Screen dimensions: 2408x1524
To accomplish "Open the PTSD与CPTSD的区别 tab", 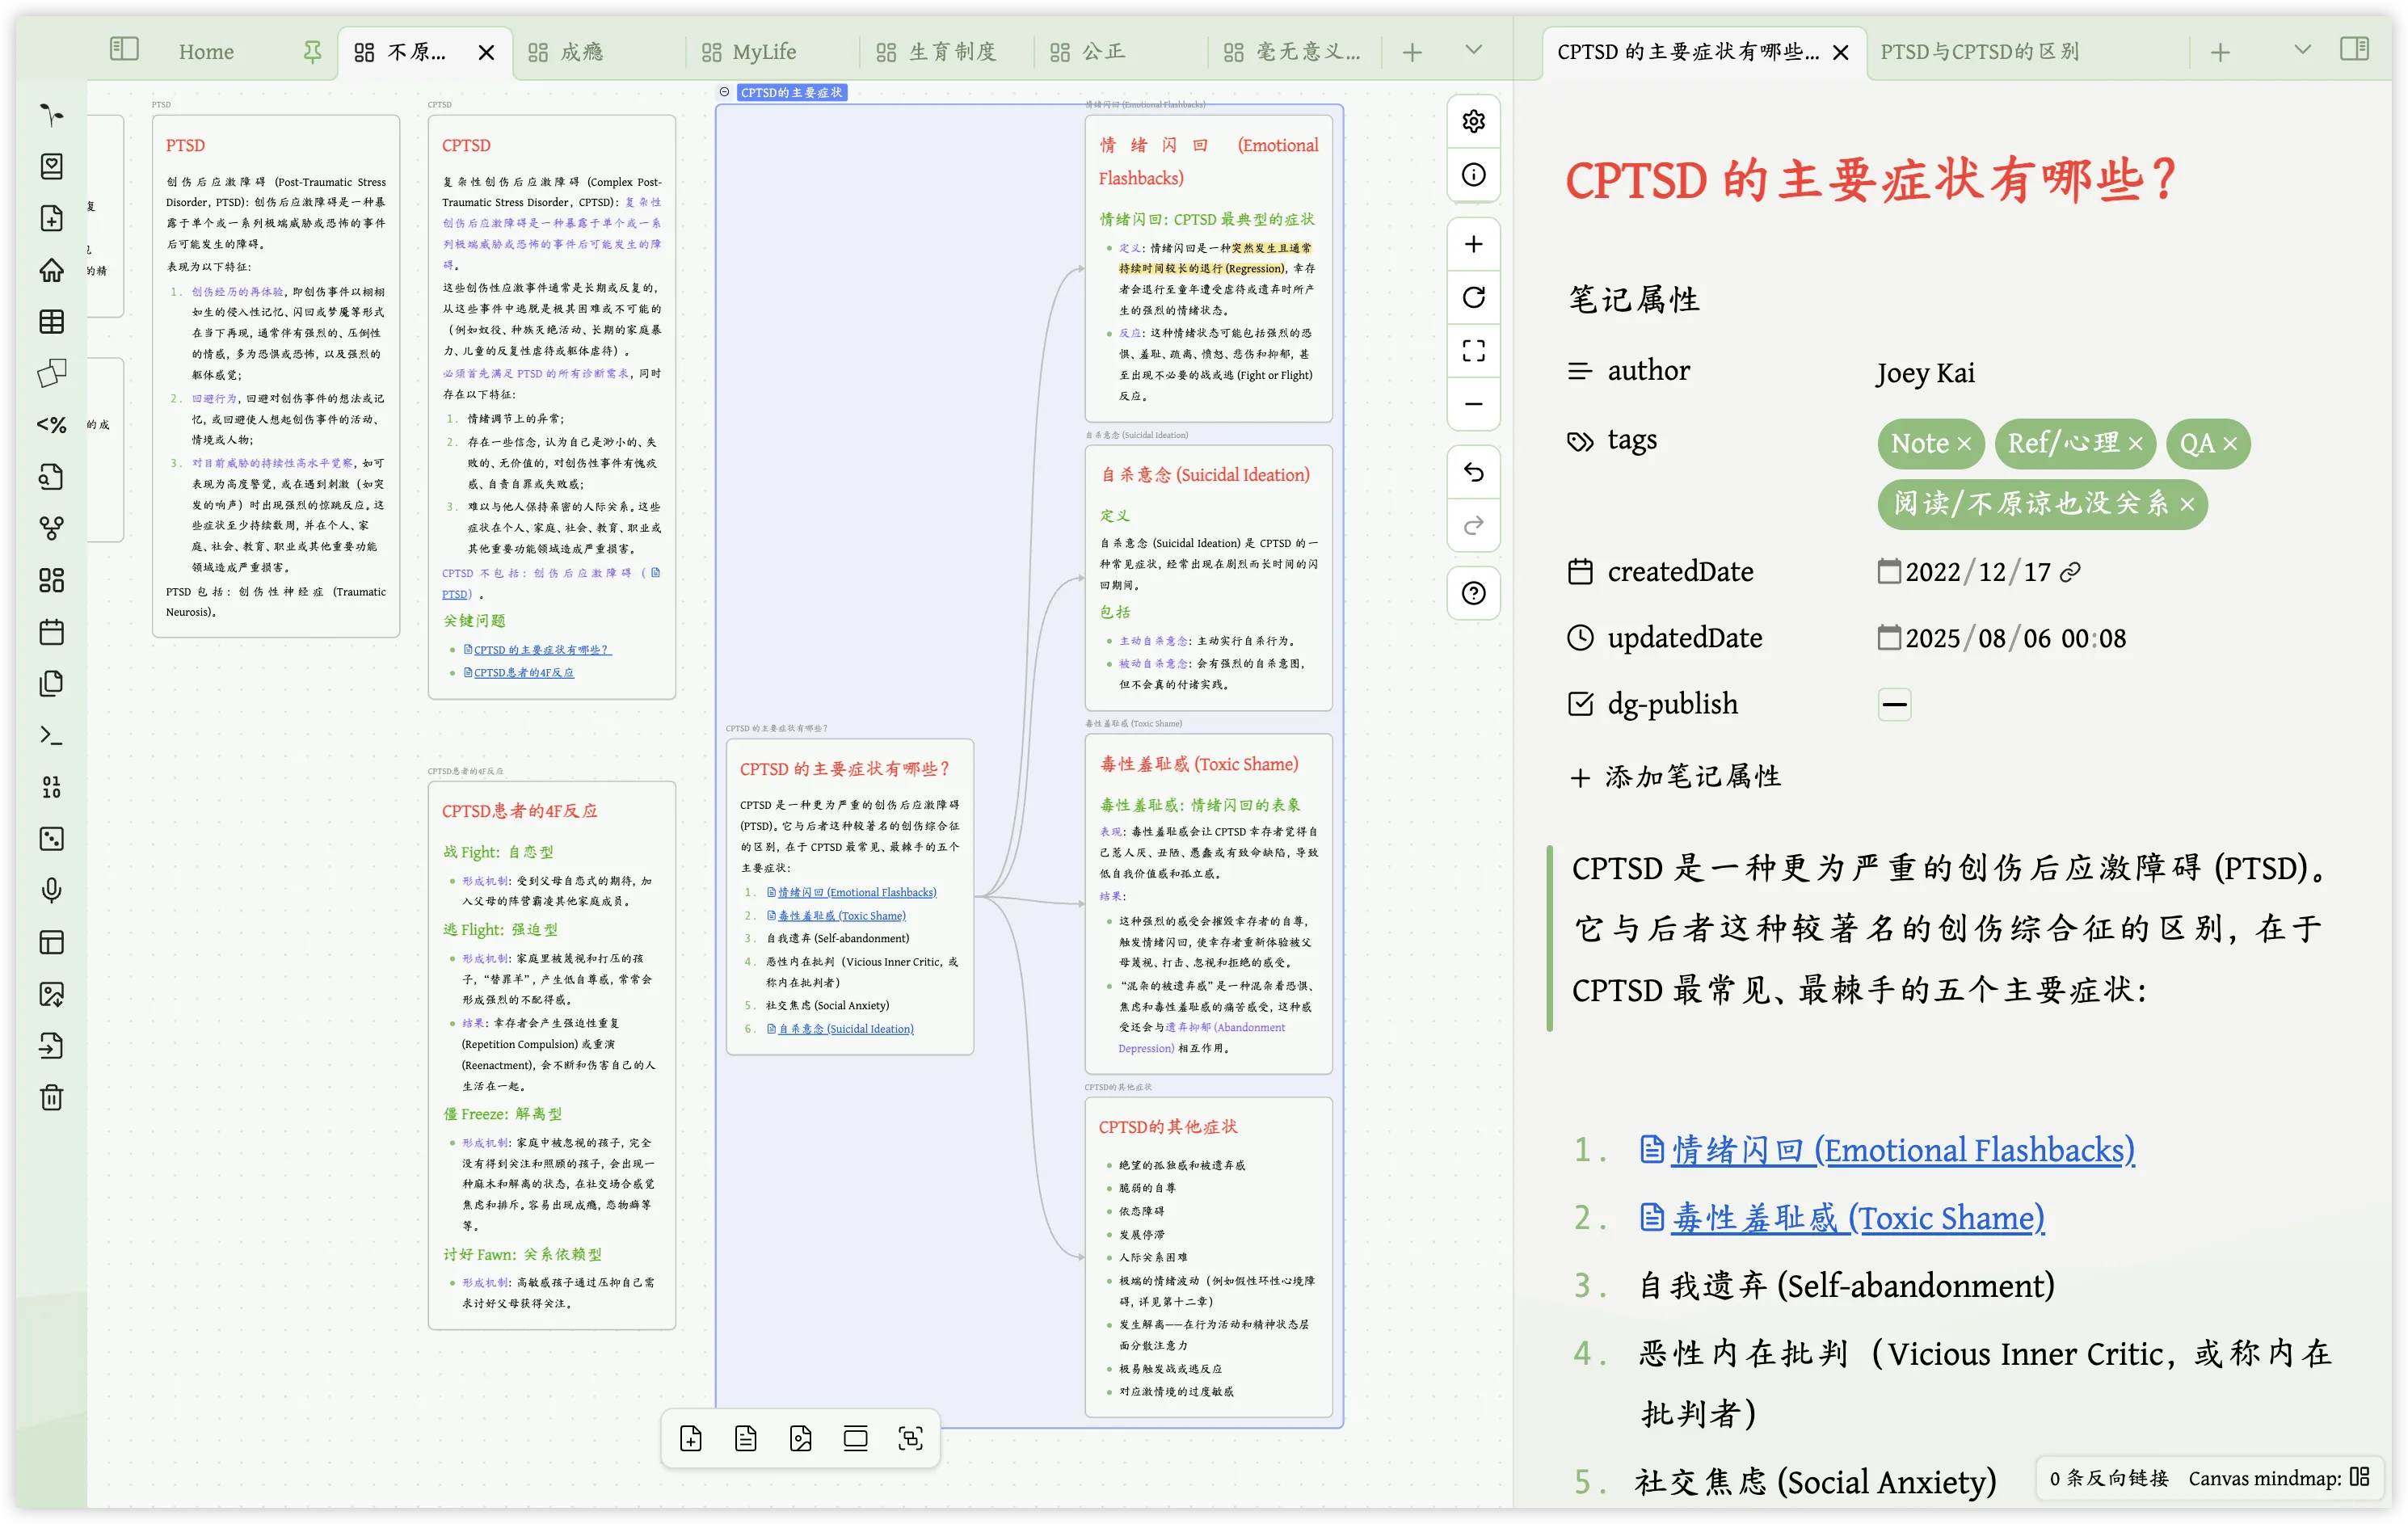I will click(1980, 52).
